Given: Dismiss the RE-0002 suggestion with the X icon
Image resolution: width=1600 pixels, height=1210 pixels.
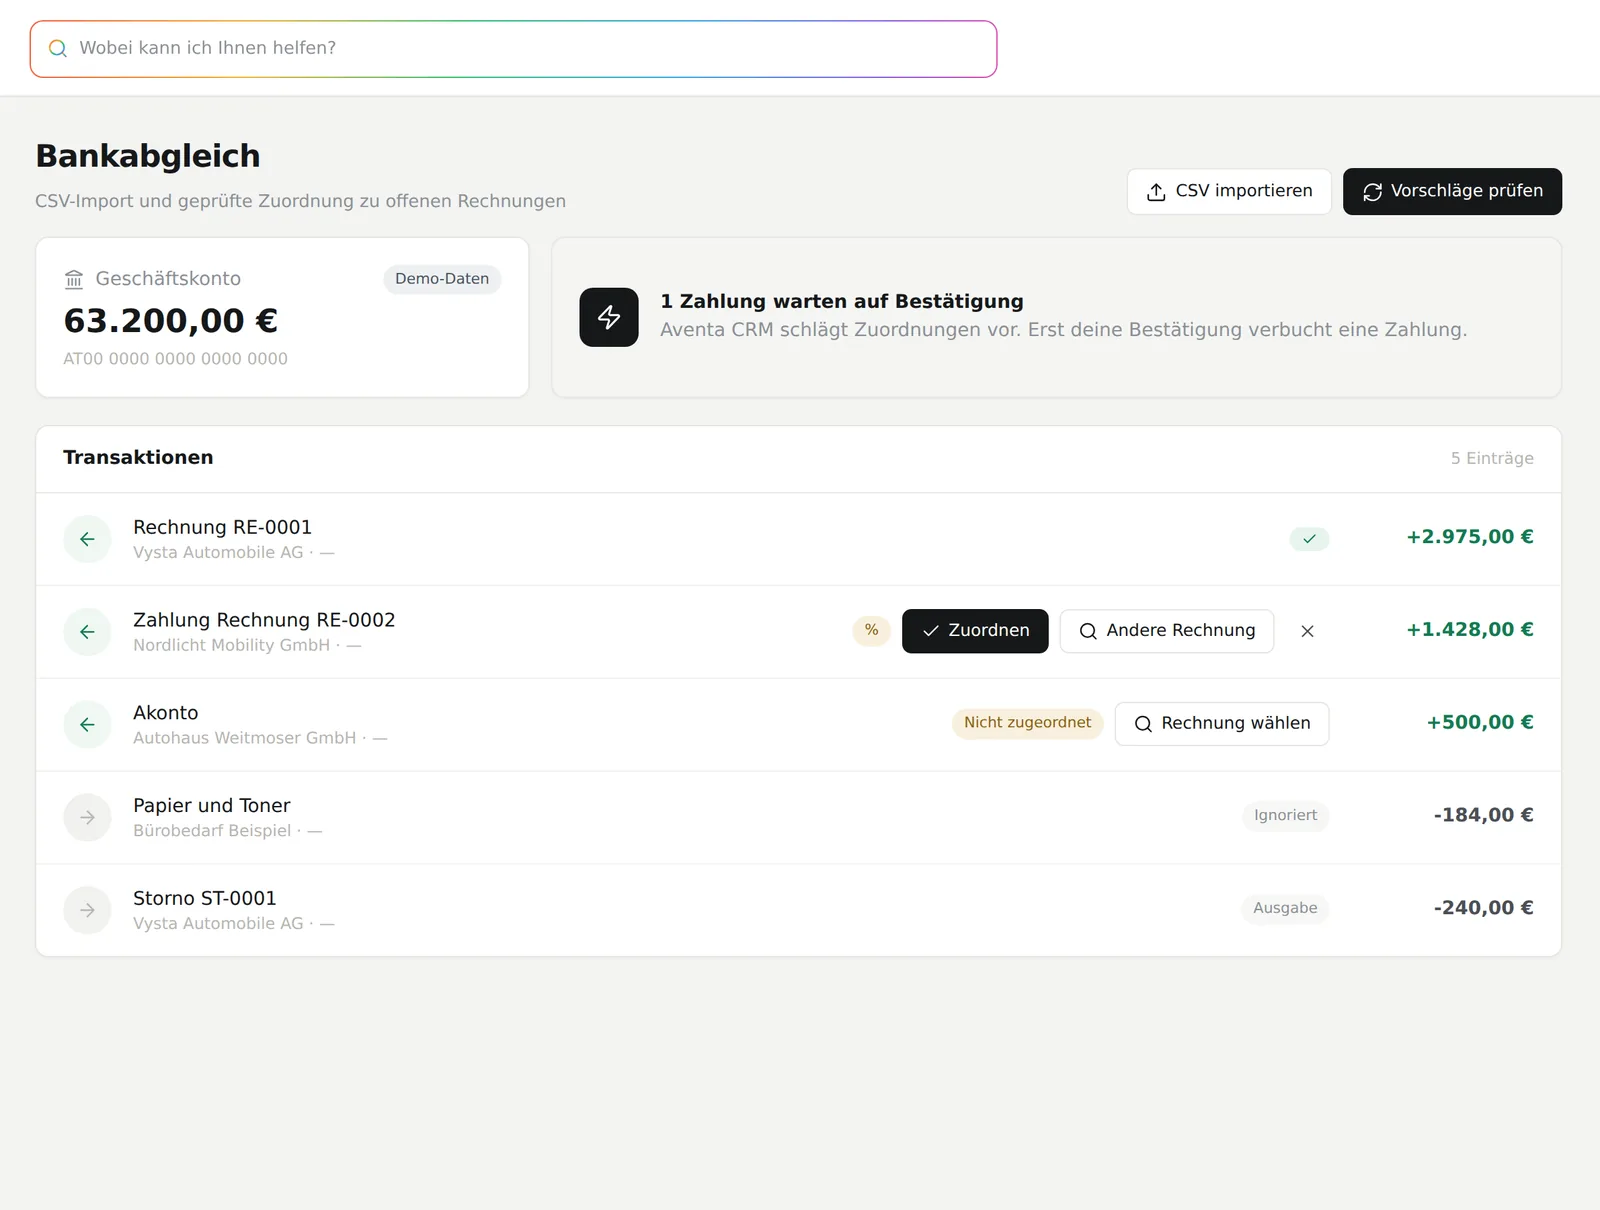Looking at the screenshot, I should [1307, 631].
